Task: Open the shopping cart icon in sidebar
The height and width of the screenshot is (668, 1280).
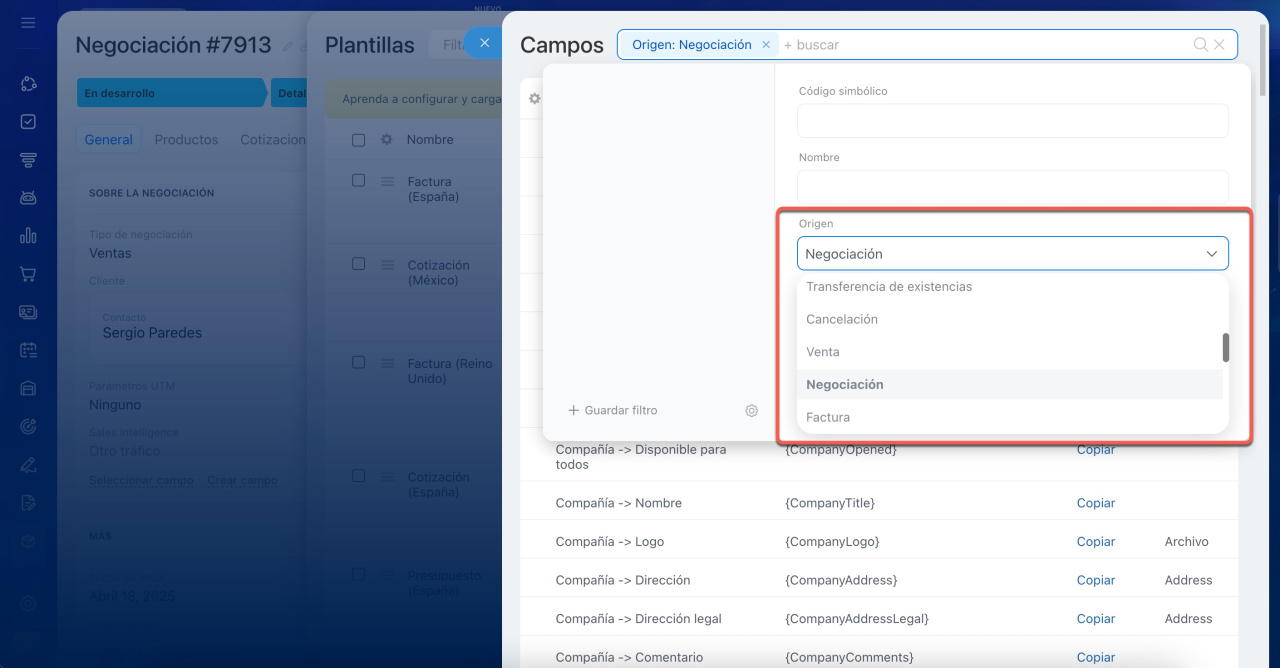Action: (x=28, y=274)
